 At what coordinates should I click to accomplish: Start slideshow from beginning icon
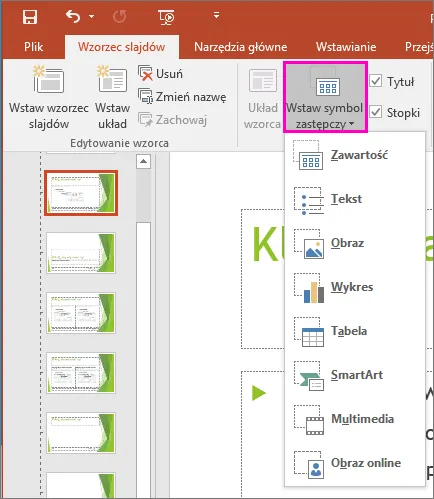coord(166,17)
